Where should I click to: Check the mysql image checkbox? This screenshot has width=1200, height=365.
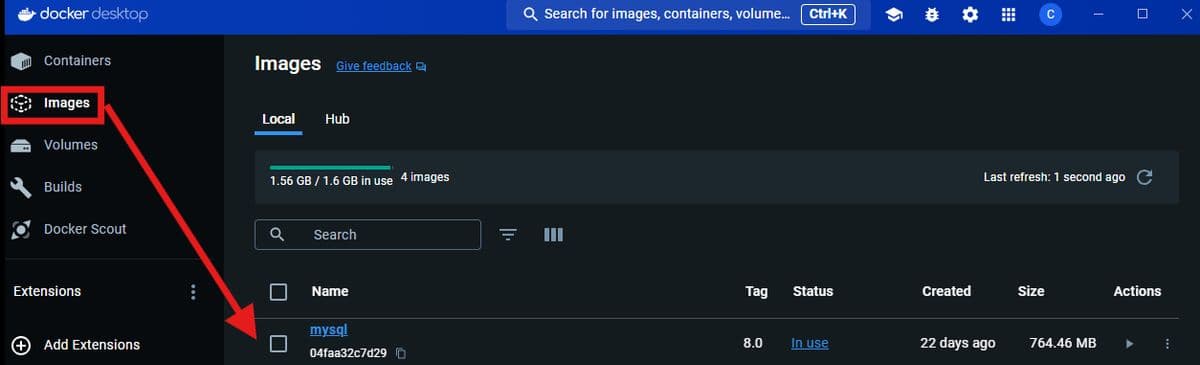[x=279, y=343]
